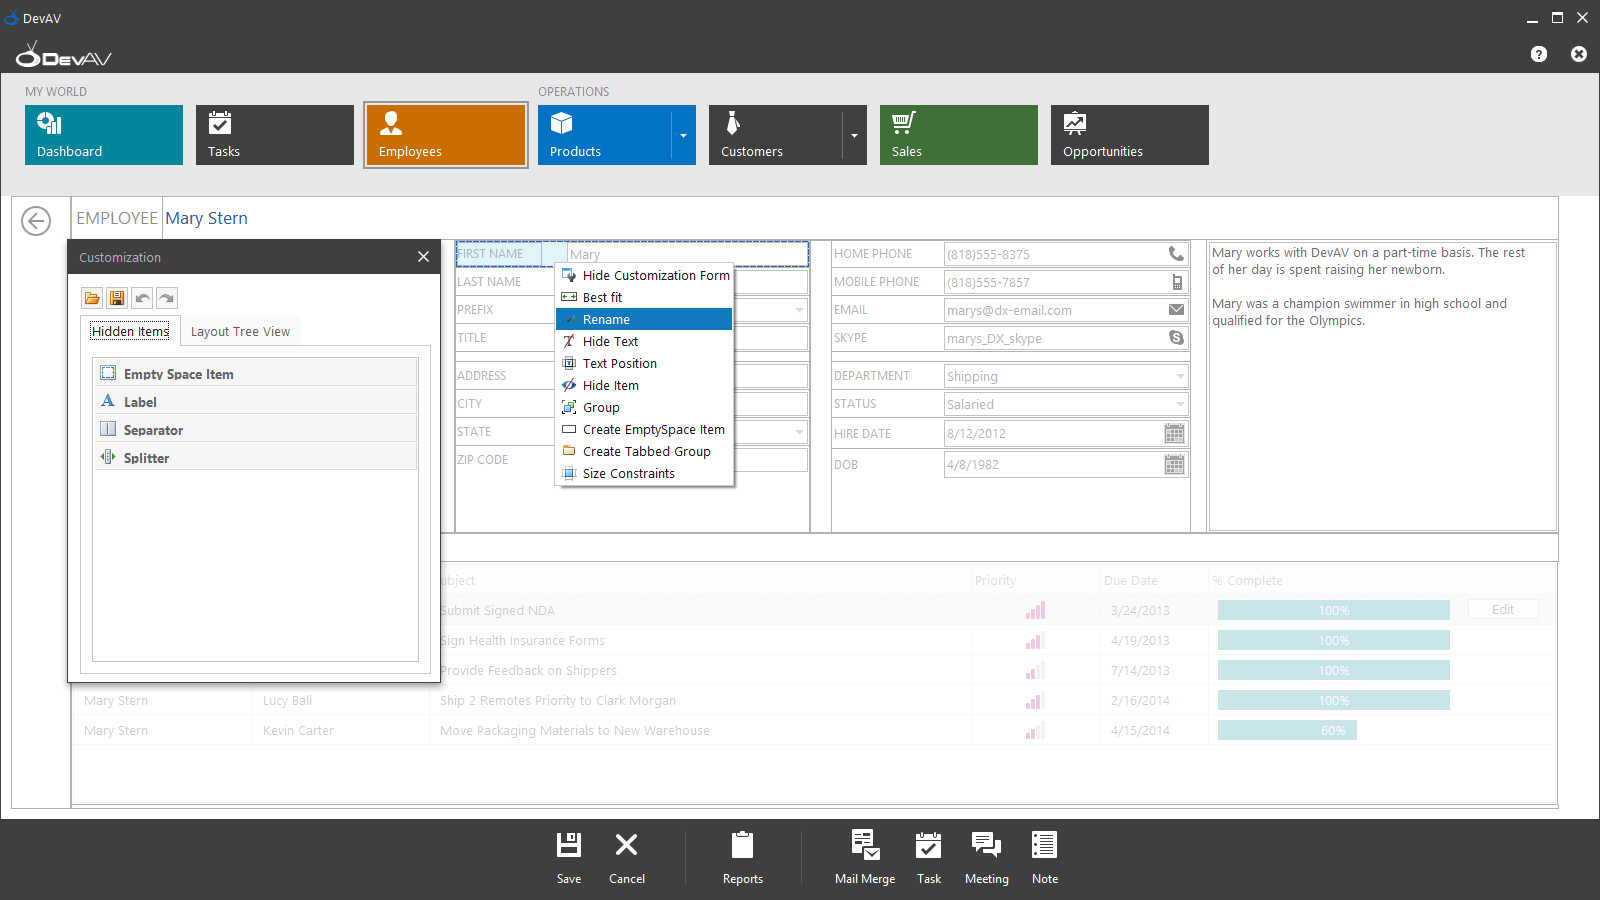This screenshot has width=1600, height=900.
Task: Choose Create Tabbed Group menu entry
Action: [645, 451]
